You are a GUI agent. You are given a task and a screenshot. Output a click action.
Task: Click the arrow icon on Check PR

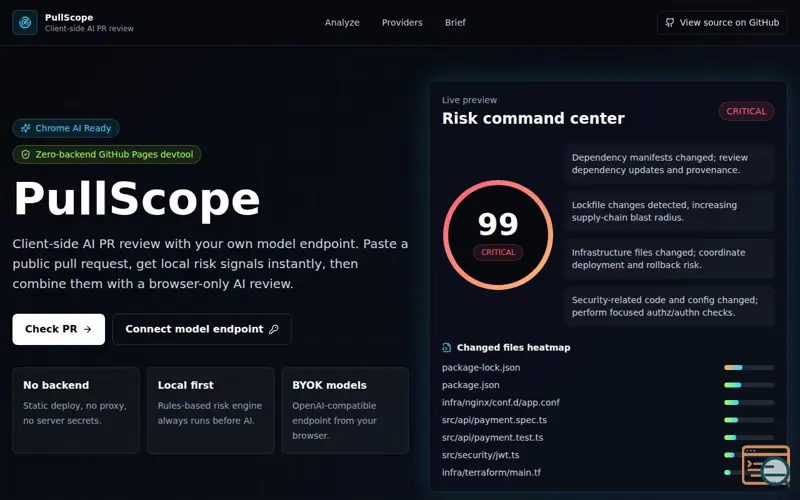tap(87, 329)
